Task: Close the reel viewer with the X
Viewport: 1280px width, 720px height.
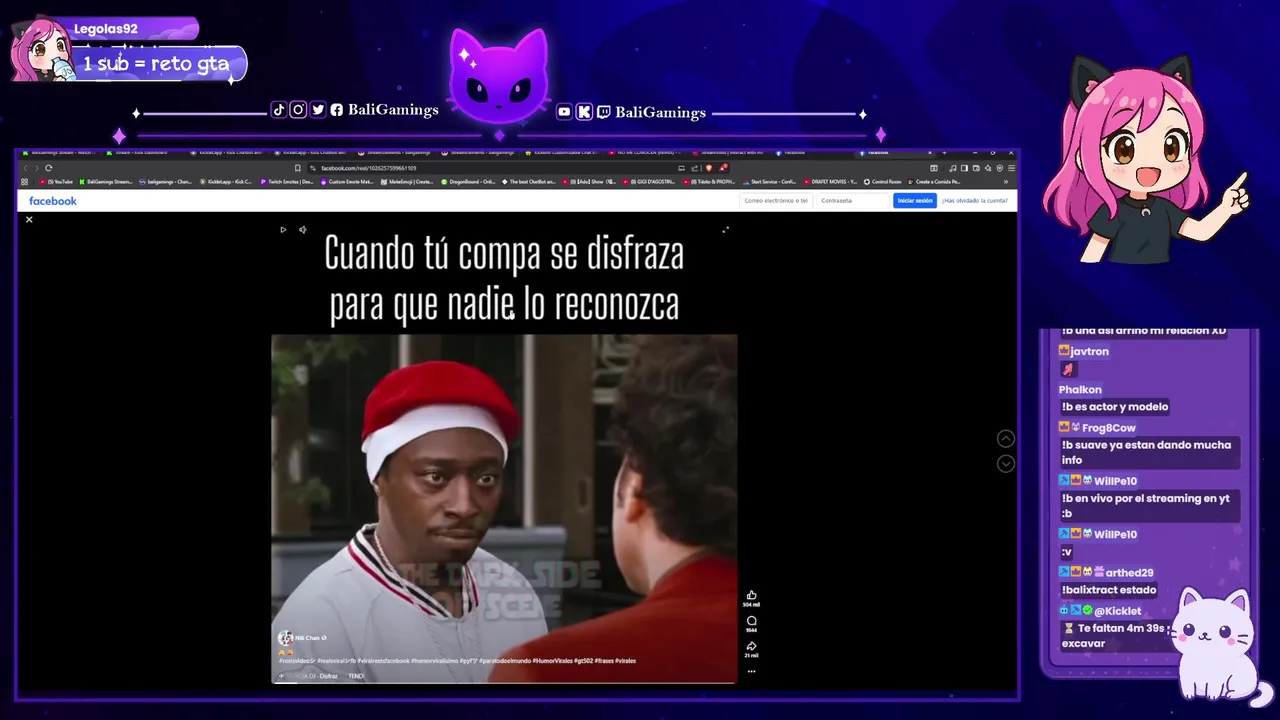Action: coord(29,219)
